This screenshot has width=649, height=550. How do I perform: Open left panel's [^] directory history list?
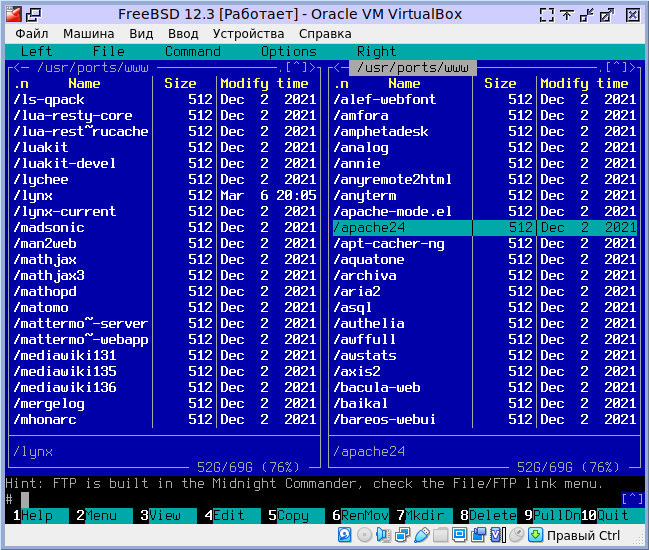click(x=296, y=67)
